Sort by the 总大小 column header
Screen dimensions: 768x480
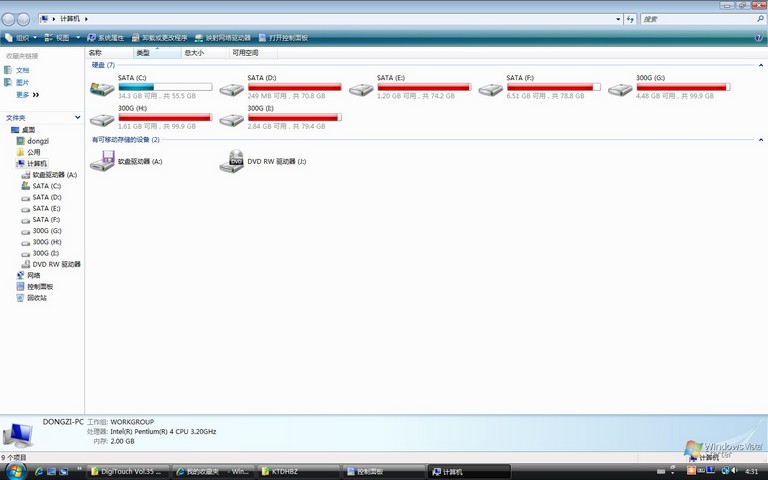click(205, 52)
